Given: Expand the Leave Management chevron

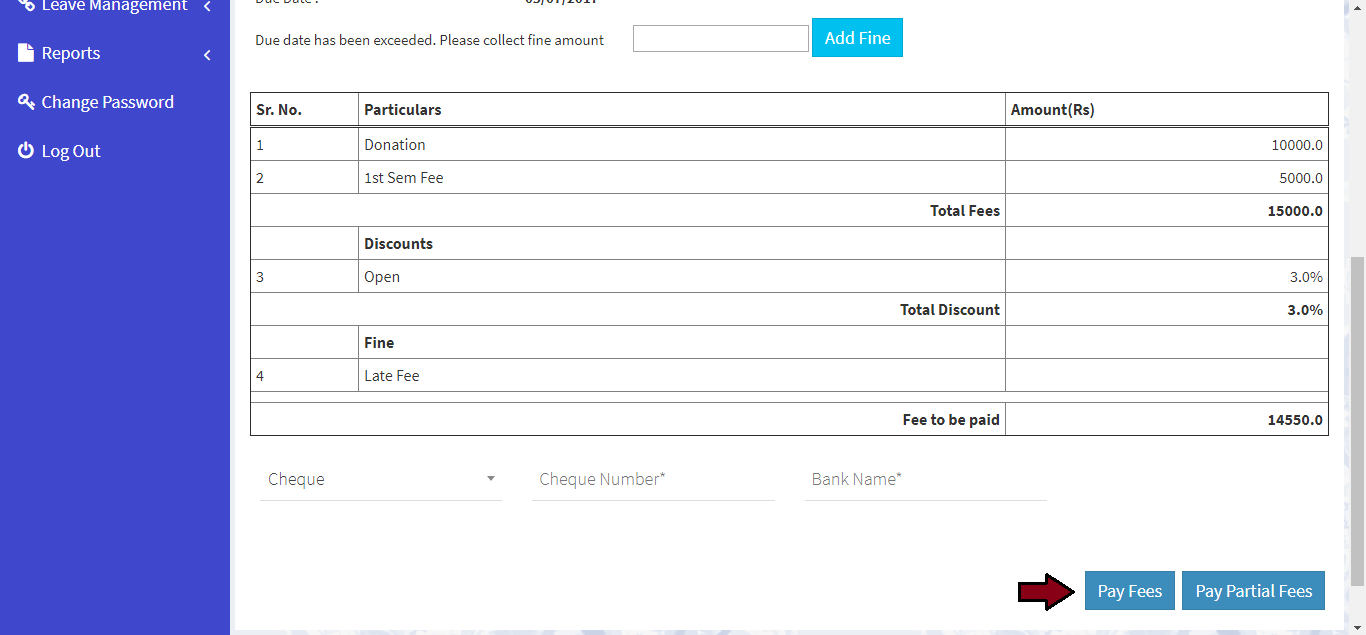Looking at the screenshot, I should click(207, 7).
